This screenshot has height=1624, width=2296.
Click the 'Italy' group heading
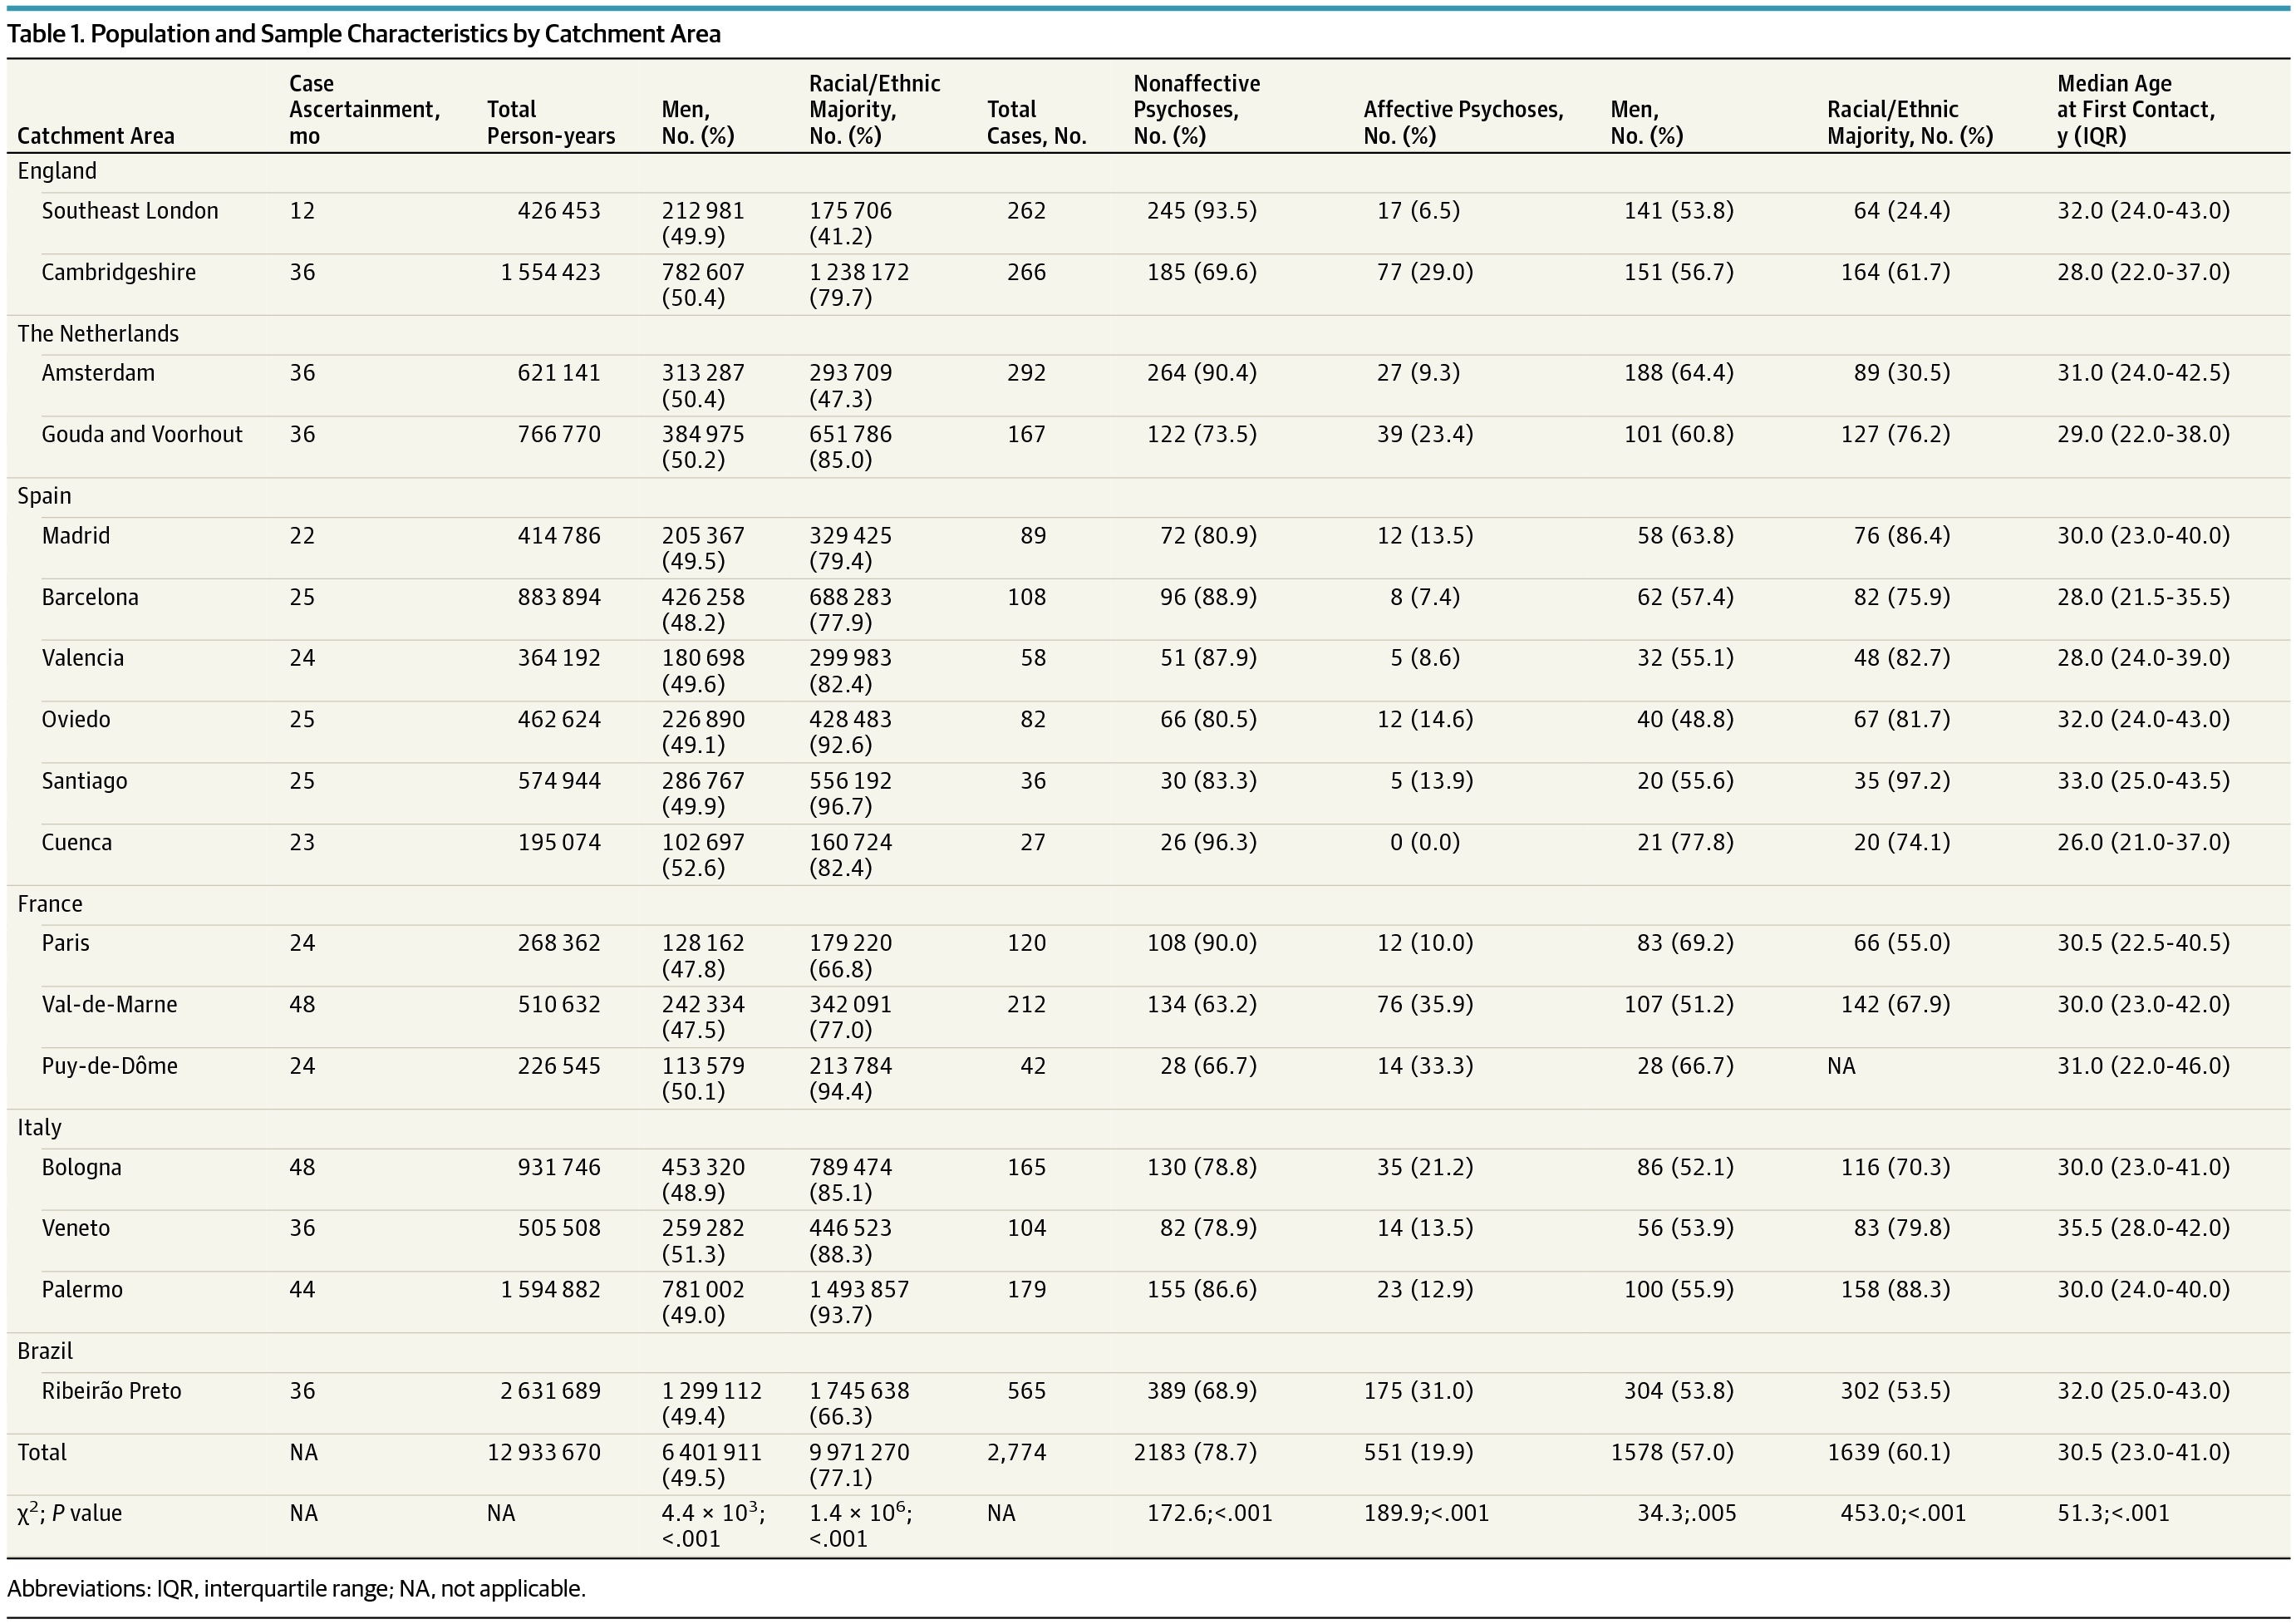39,1127
